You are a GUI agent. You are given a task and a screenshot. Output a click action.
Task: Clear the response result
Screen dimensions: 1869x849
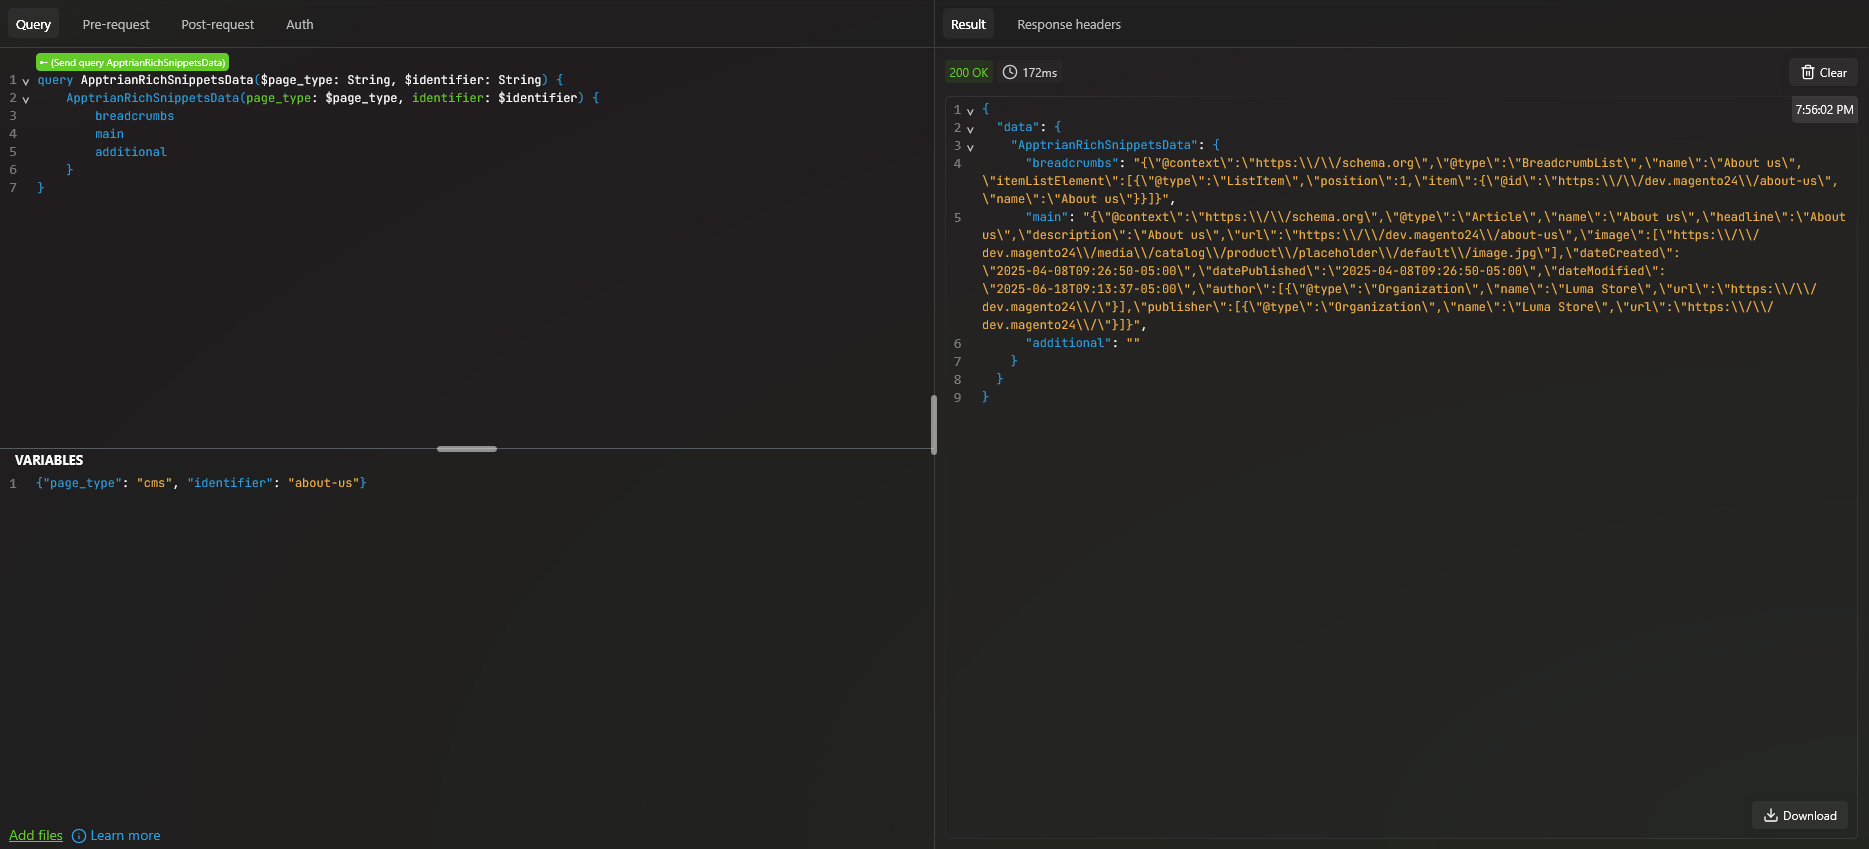pyautogui.click(x=1823, y=72)
